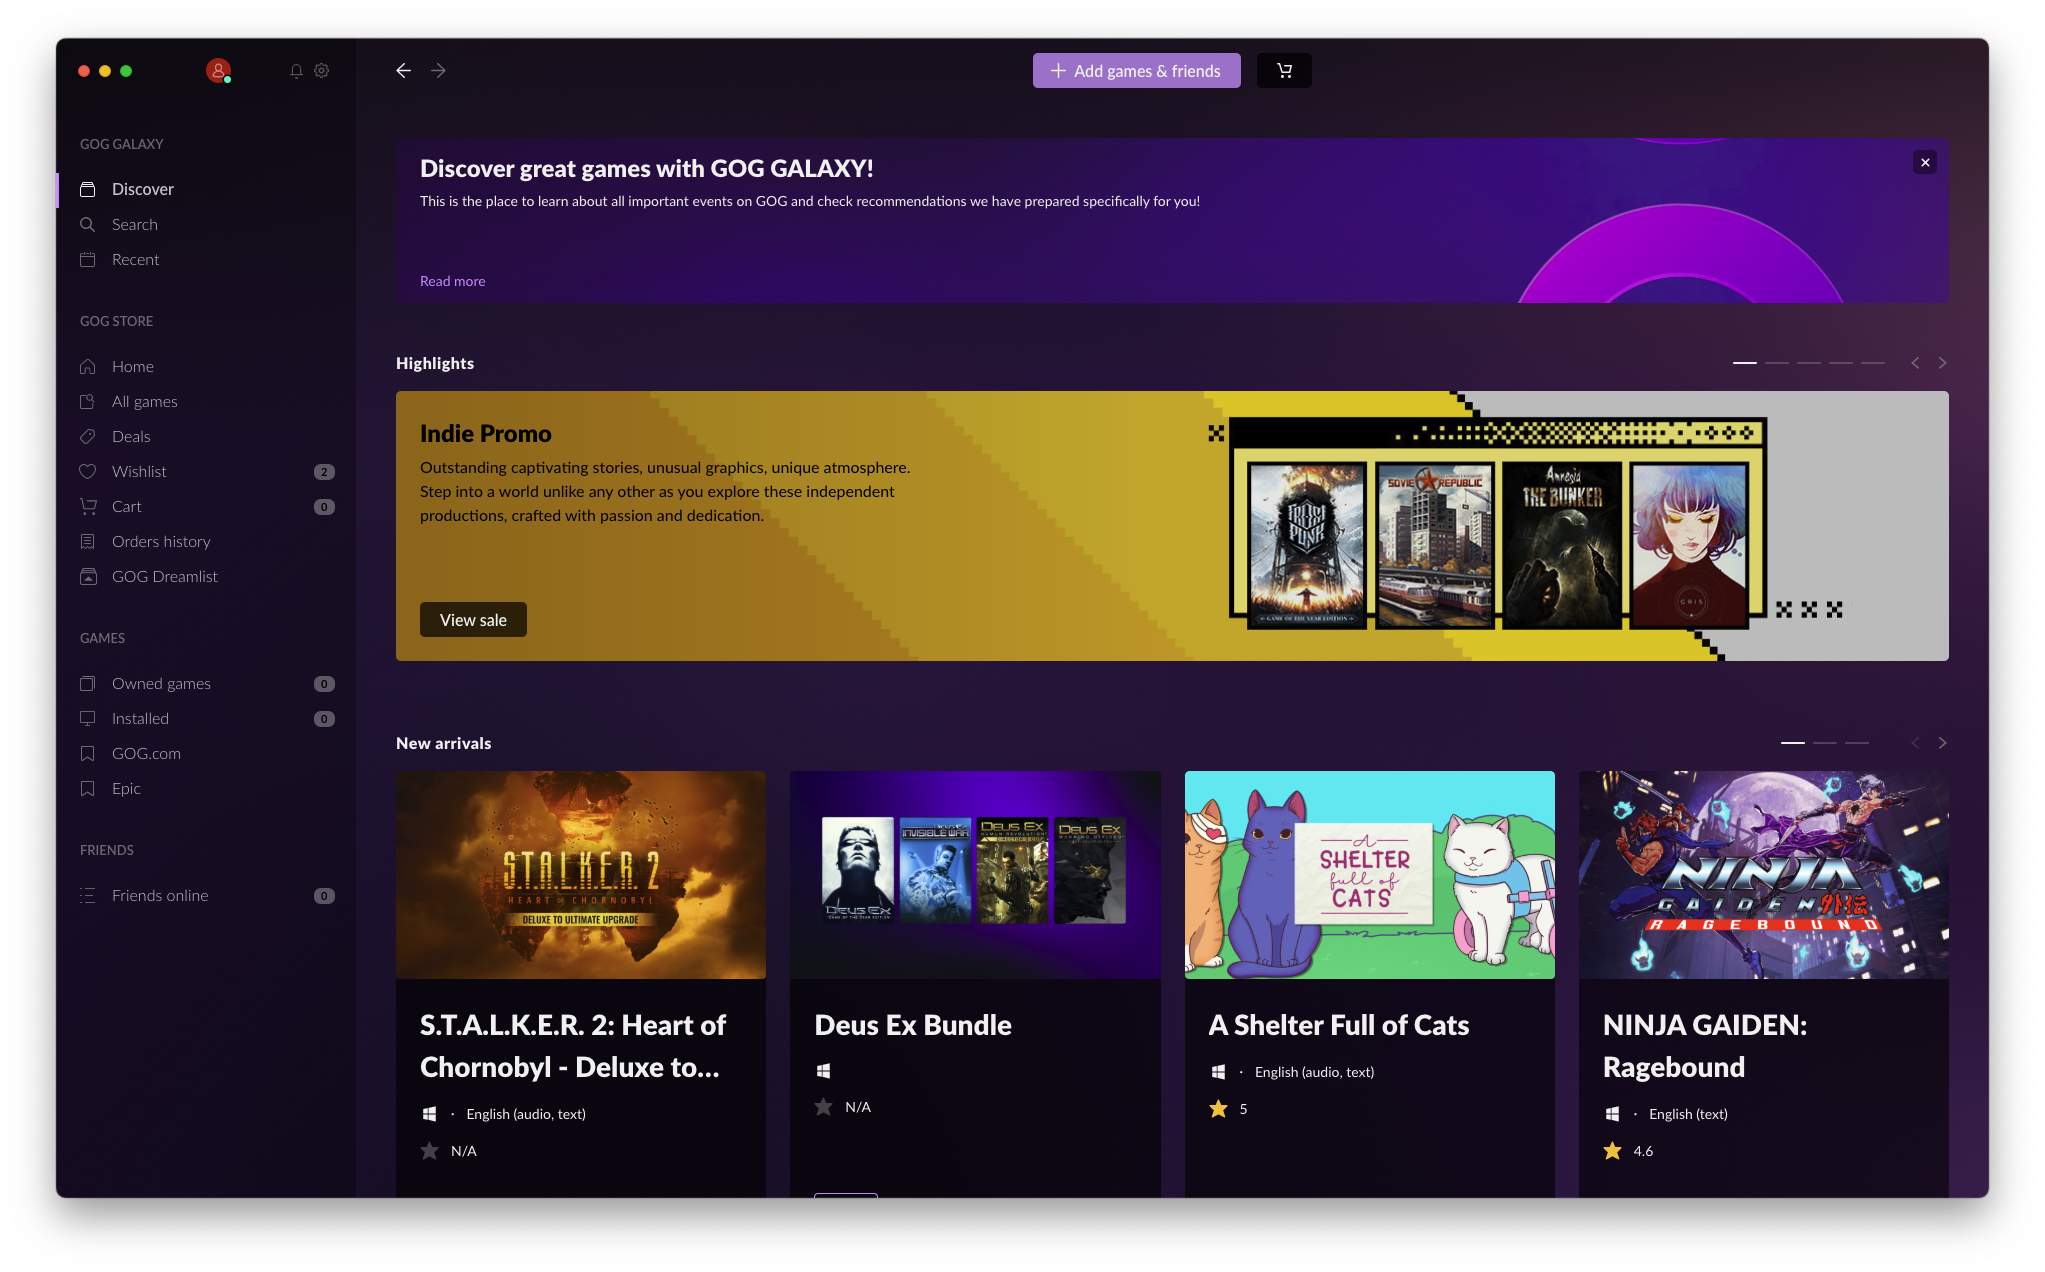Viewport: 2045px width, 1272px height.
Task: Show previous Highlights slide
Action: pyautogui.click(x=1915, y=363)
